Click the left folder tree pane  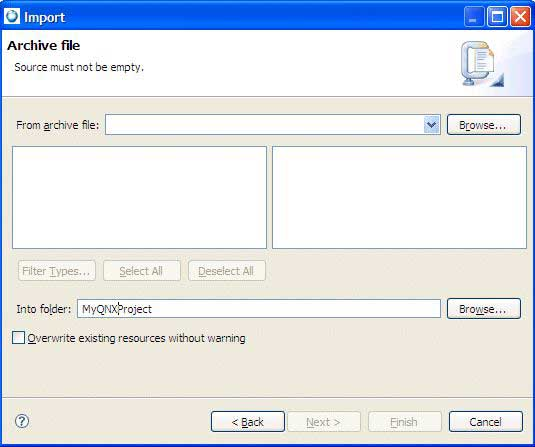coord(139,198)
